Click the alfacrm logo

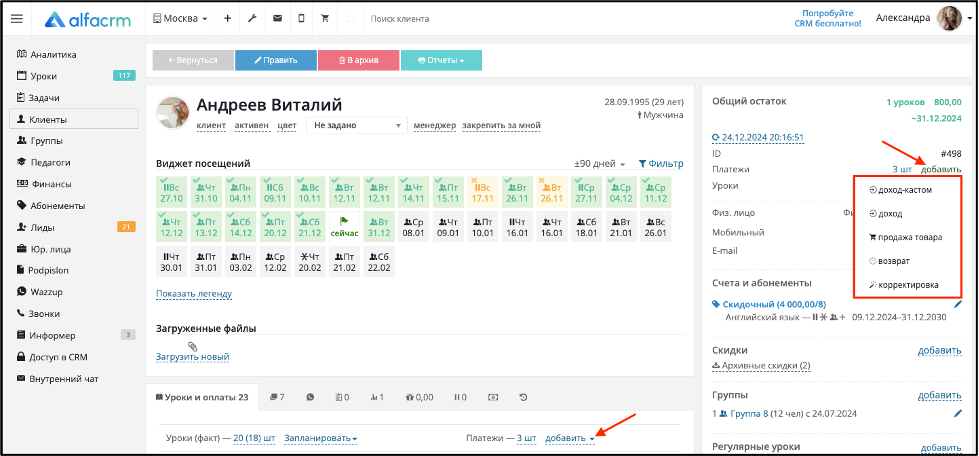88,19
